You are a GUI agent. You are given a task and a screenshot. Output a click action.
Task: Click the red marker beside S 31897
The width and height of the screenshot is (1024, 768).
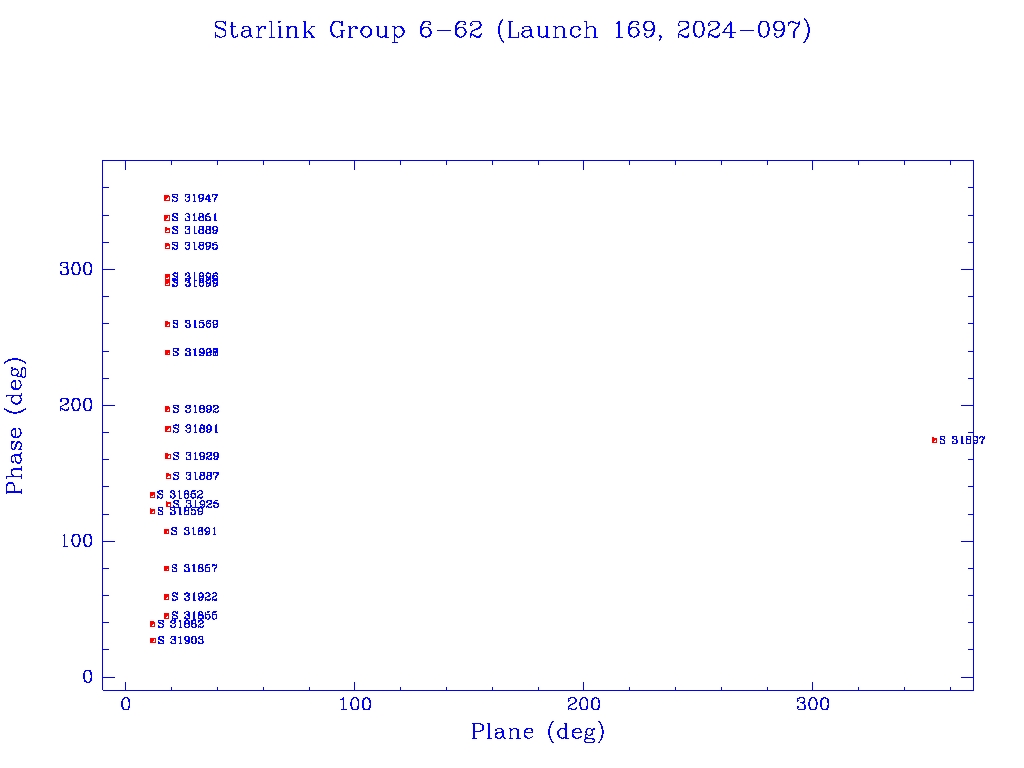(x=934, y=441)
